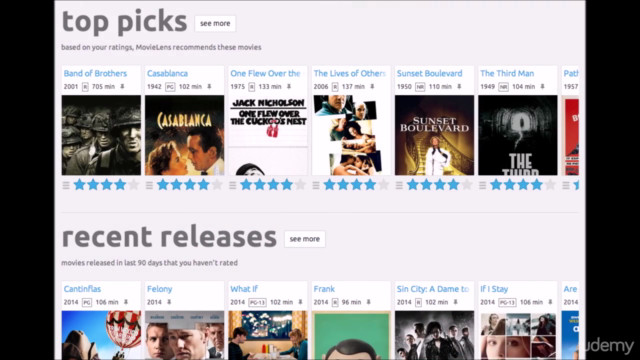Give The Third Man a fifth star

click(550, 185)
